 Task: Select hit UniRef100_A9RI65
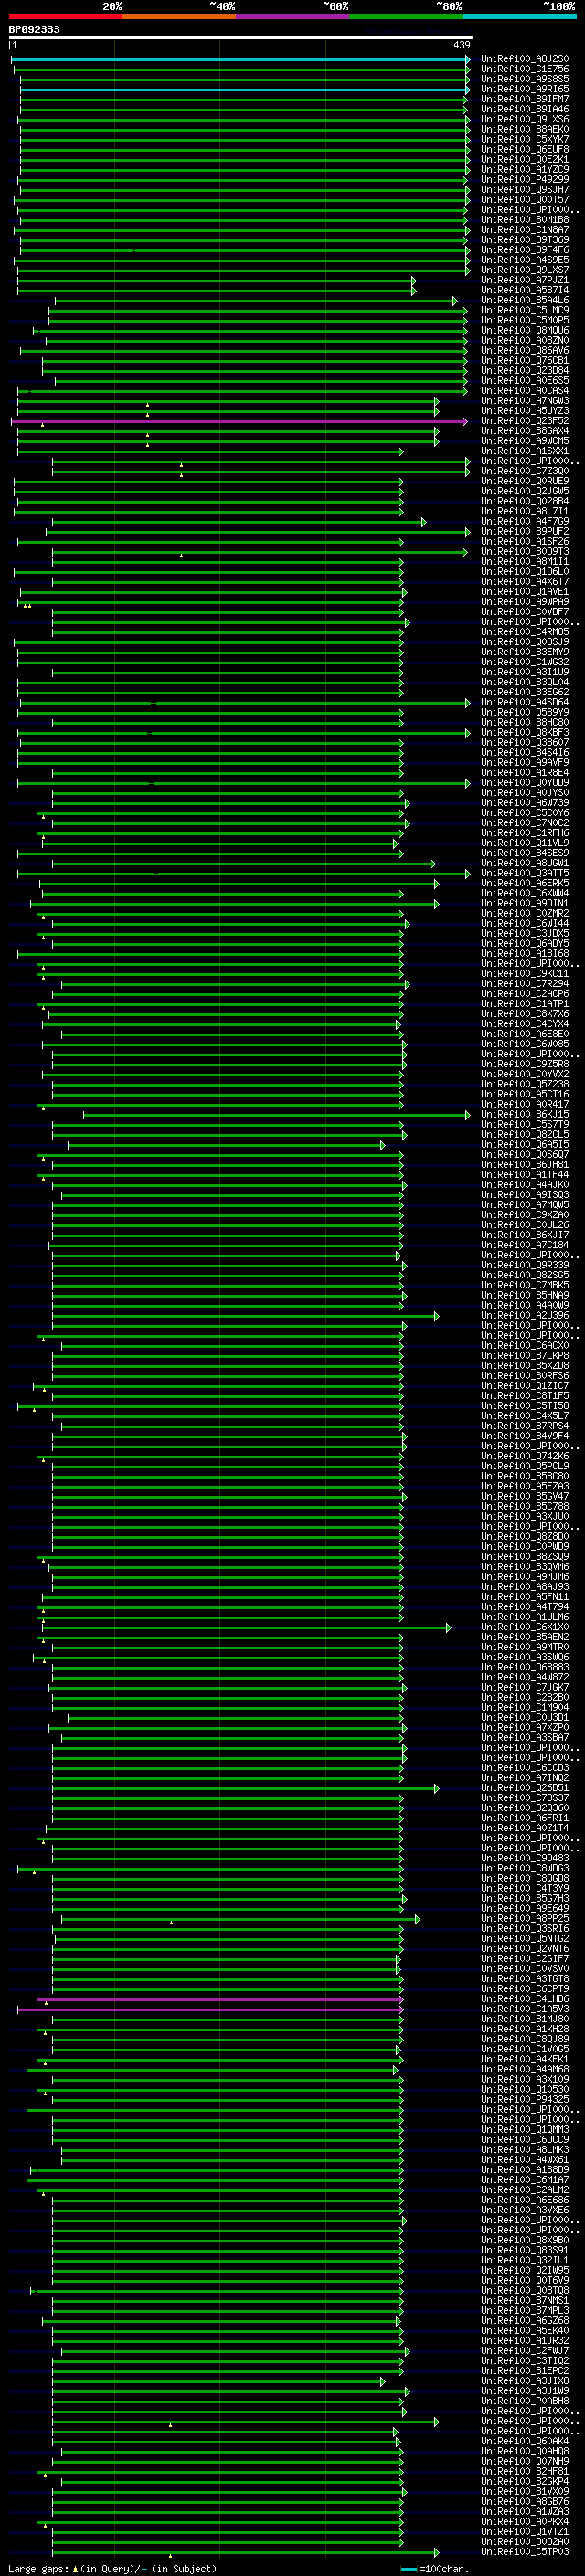(x=525, y=89)
